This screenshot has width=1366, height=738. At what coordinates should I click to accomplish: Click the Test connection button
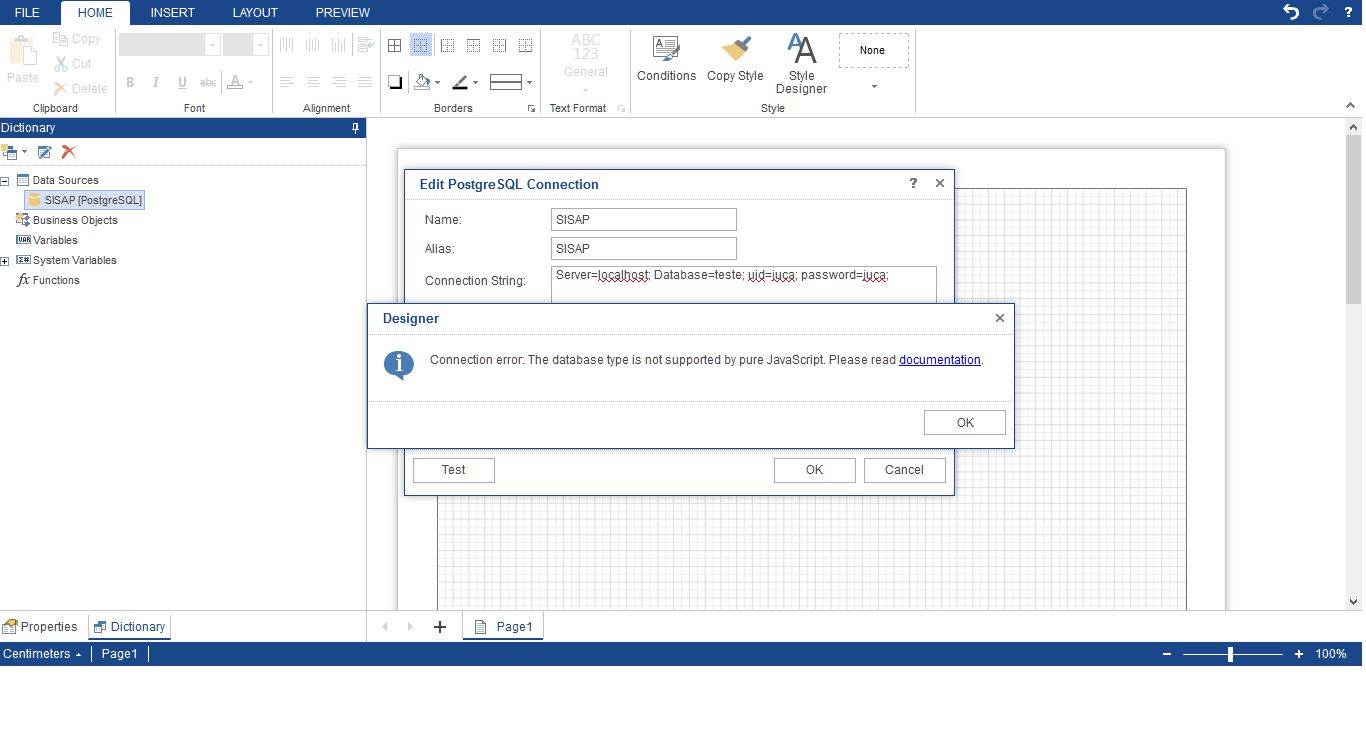coord(454,470)
